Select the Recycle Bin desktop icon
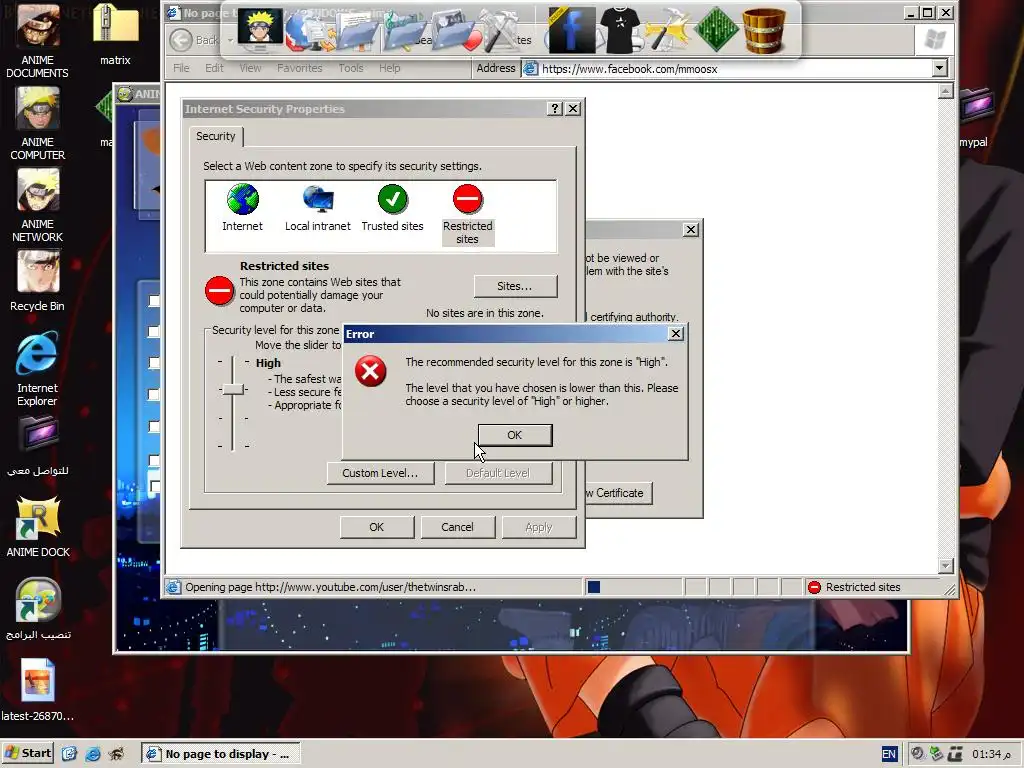 [37, 282]
